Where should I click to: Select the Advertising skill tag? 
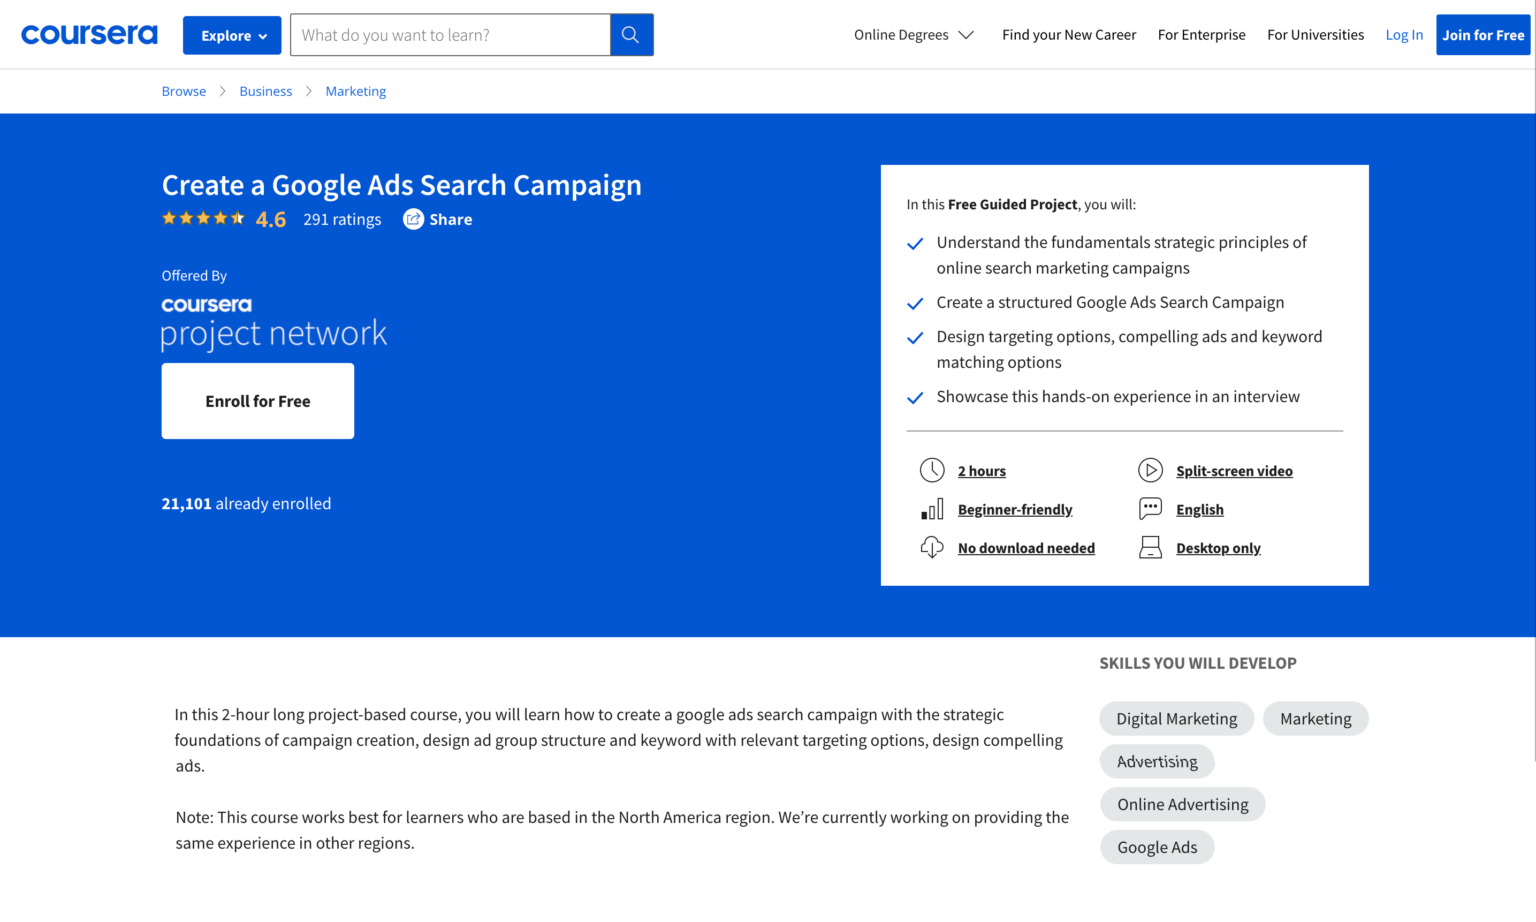point(1157,762)
